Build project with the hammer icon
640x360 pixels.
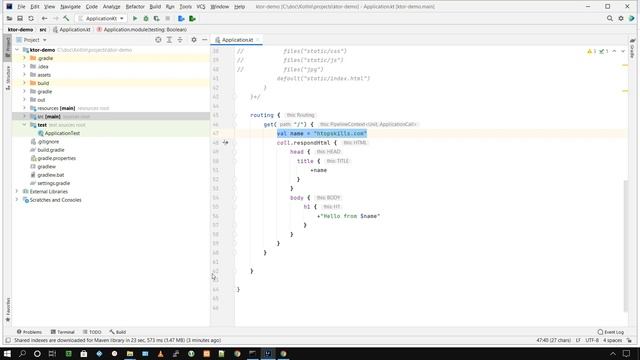[67, 18]
